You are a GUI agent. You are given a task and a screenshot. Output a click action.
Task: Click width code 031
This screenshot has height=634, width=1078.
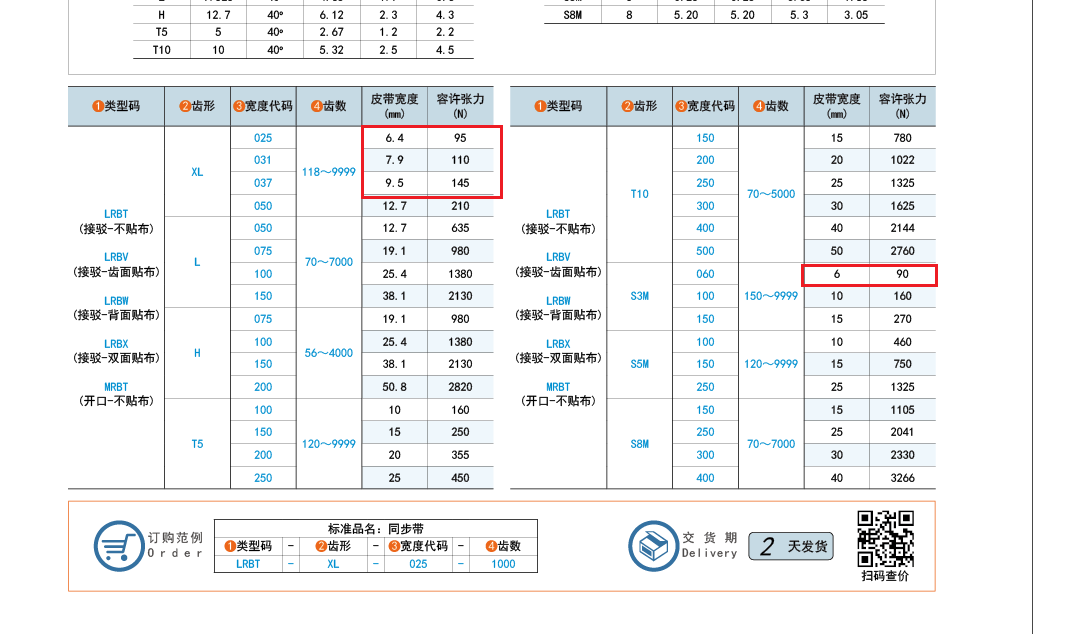pos(263,160)
